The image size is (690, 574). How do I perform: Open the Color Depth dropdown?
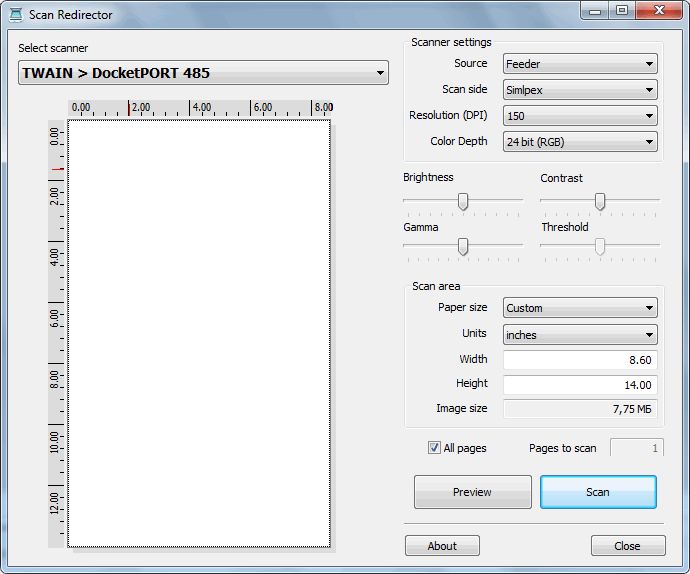tap(580, 142)
